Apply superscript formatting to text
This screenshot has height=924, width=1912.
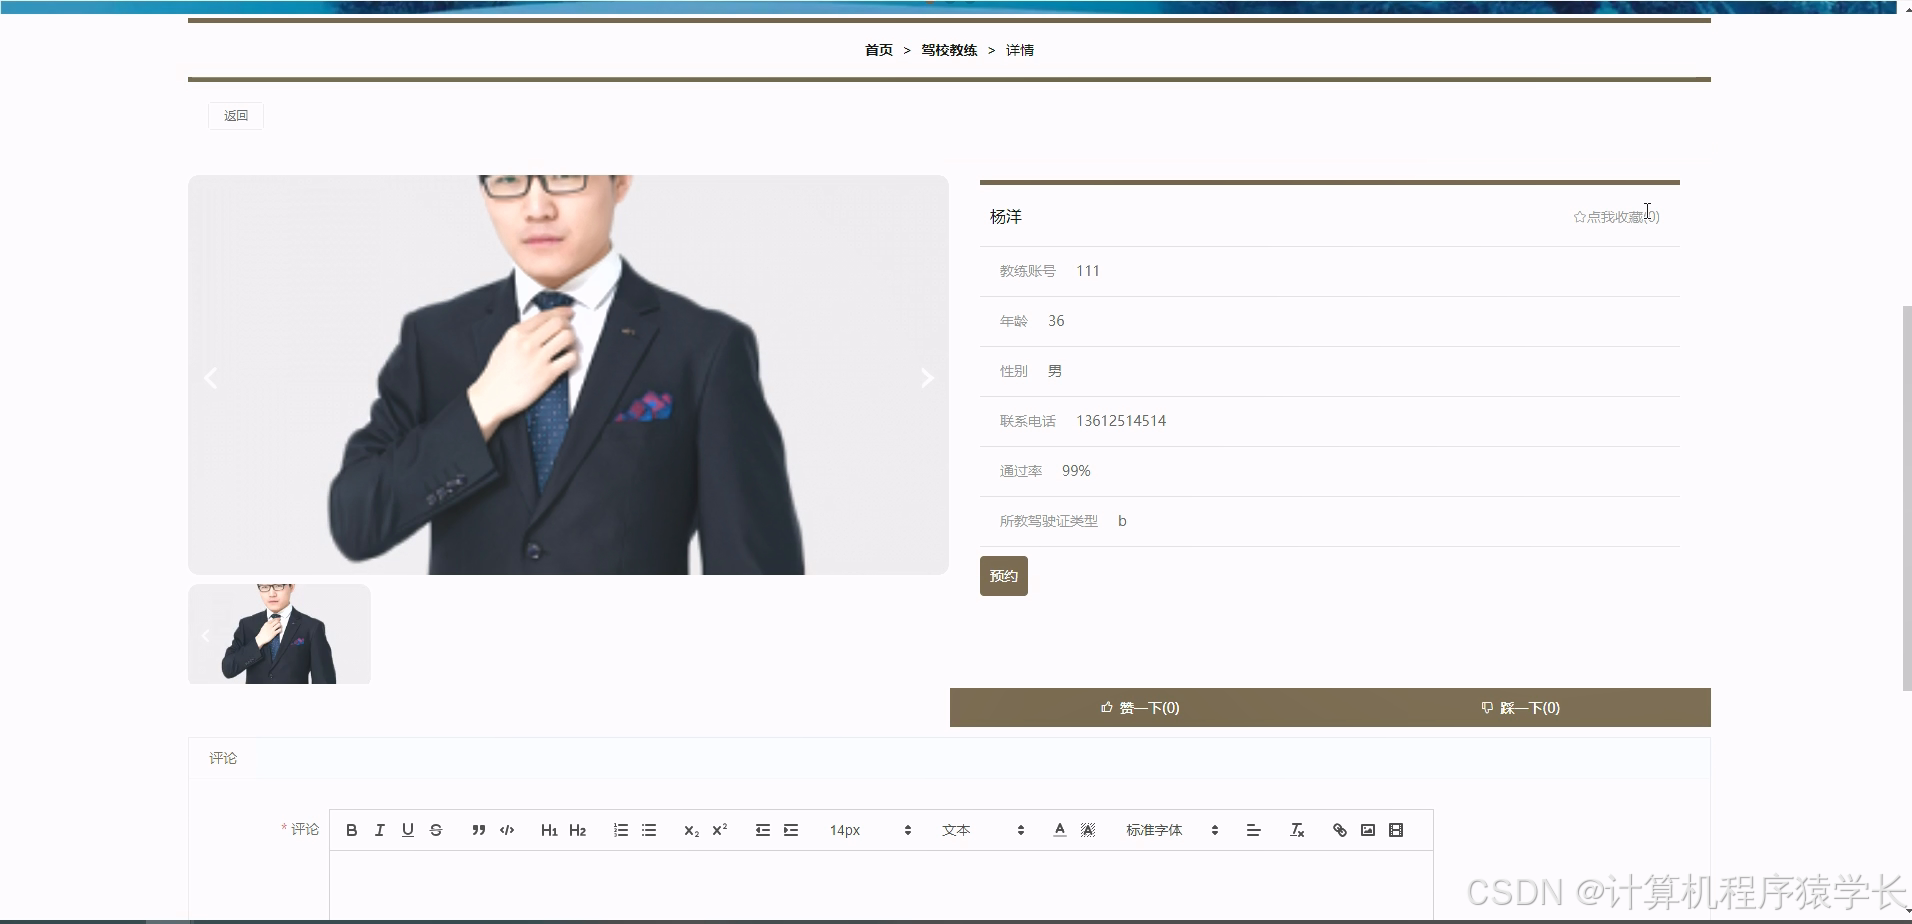click(x=720, y=830)
